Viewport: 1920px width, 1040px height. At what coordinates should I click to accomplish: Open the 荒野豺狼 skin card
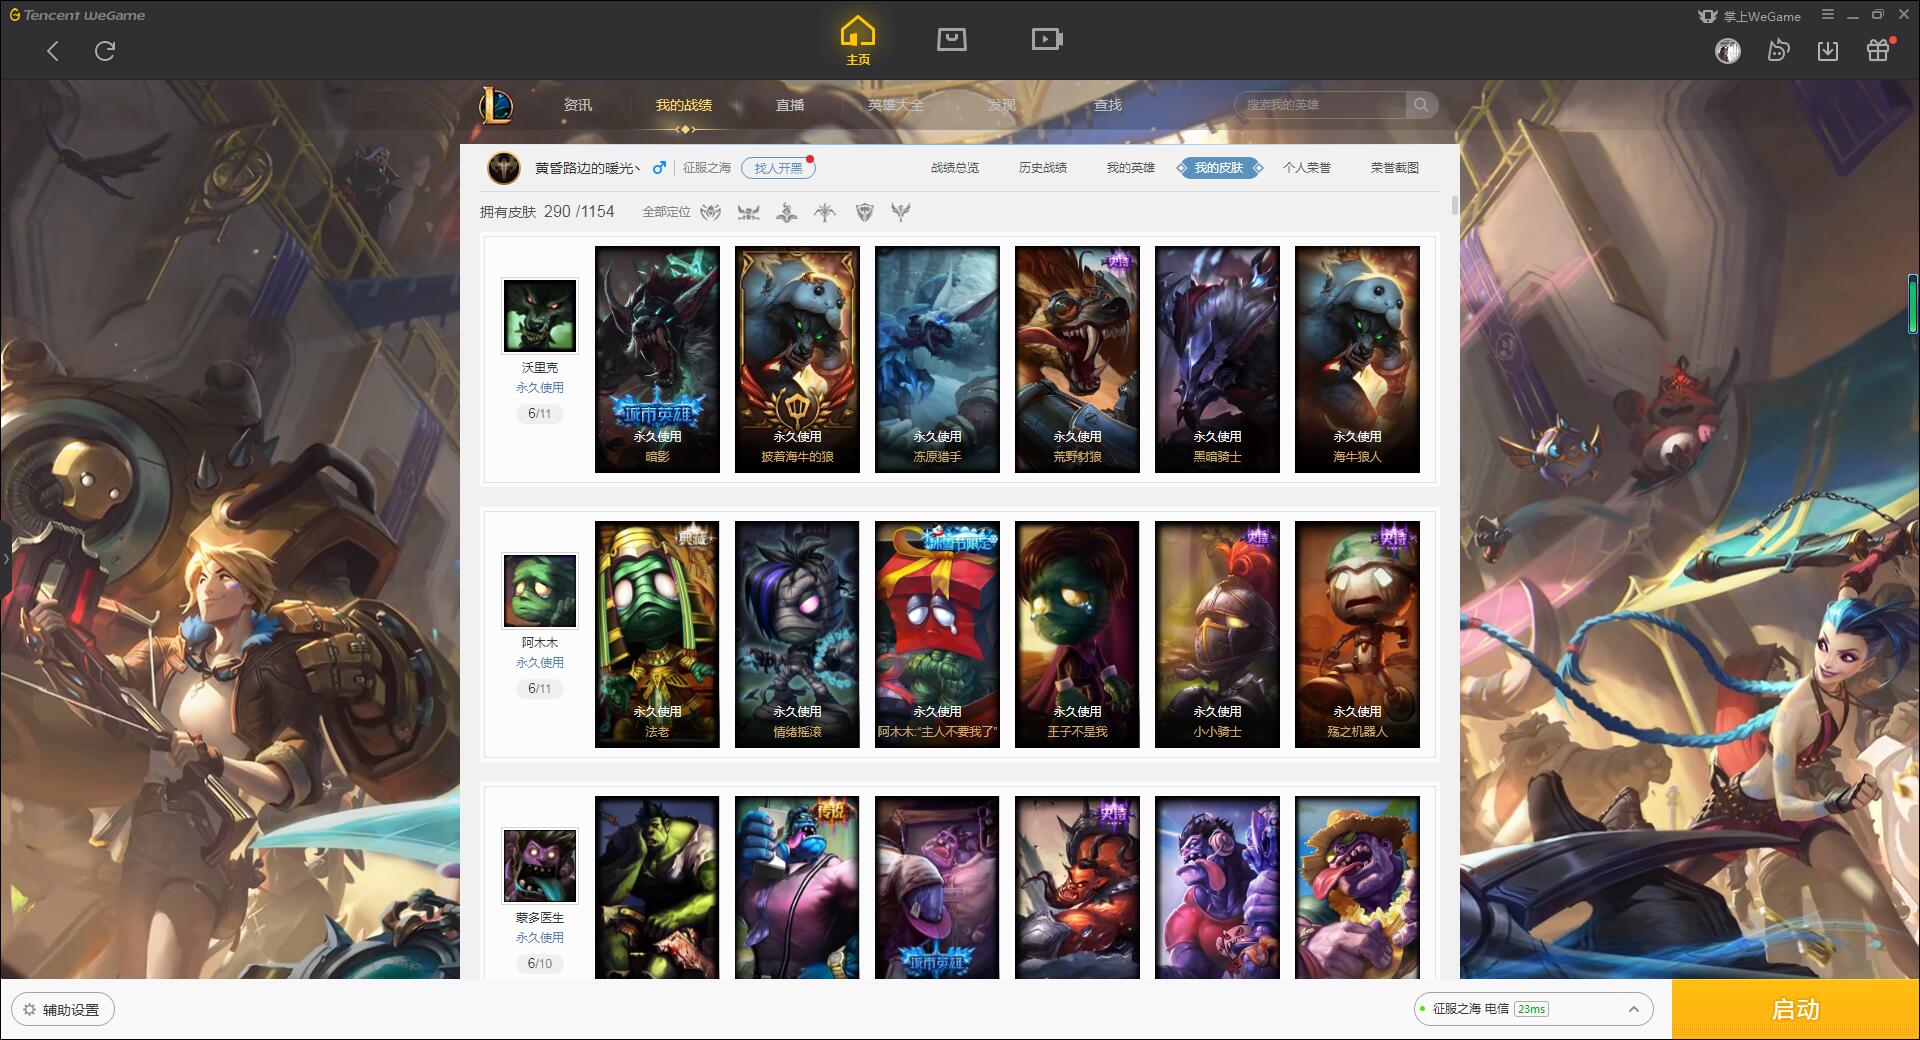[x=1077, y=359]
